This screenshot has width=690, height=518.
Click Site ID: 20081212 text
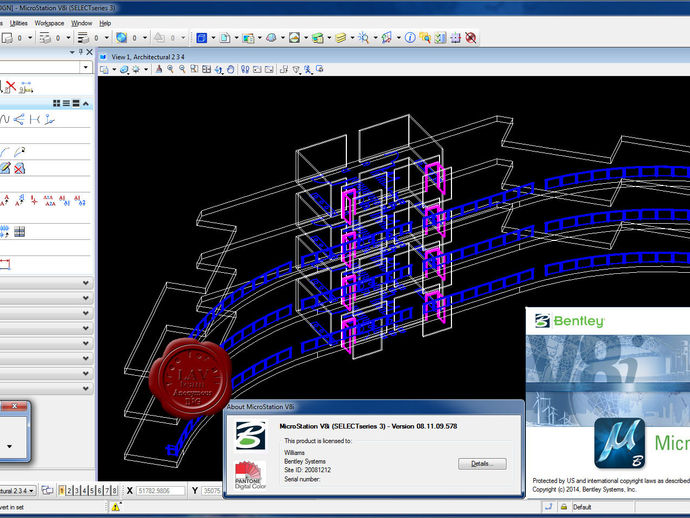(x=307, y=470)
